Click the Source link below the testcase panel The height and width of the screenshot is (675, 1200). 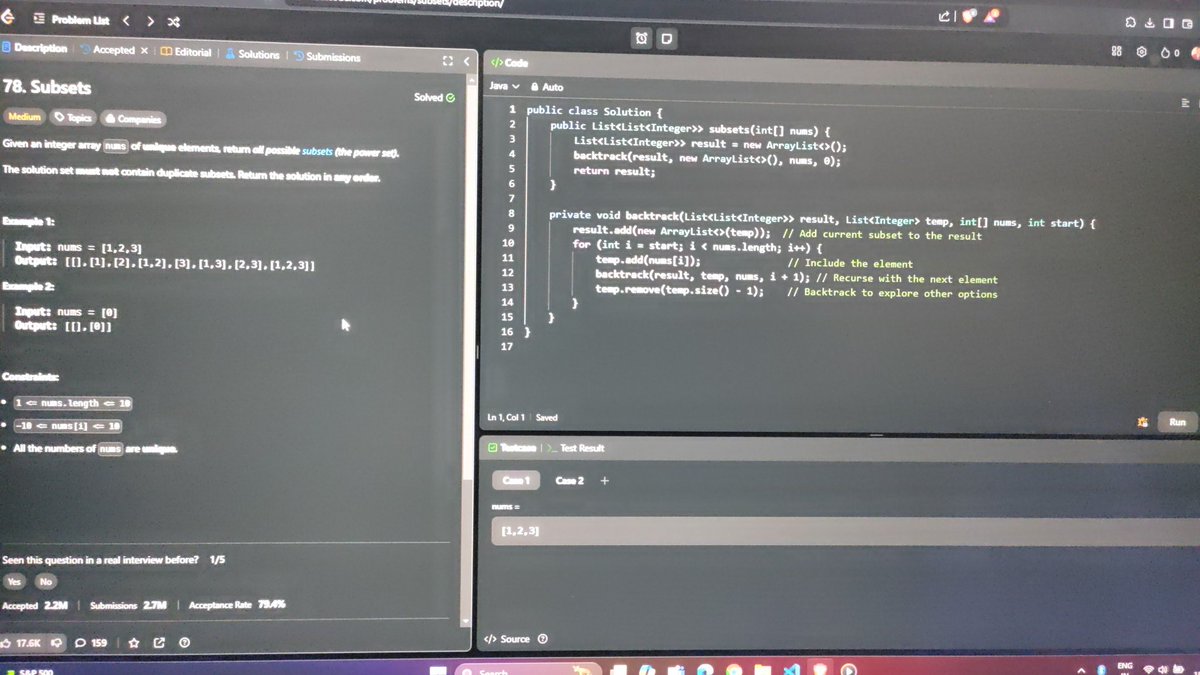(x=507, y=639)
